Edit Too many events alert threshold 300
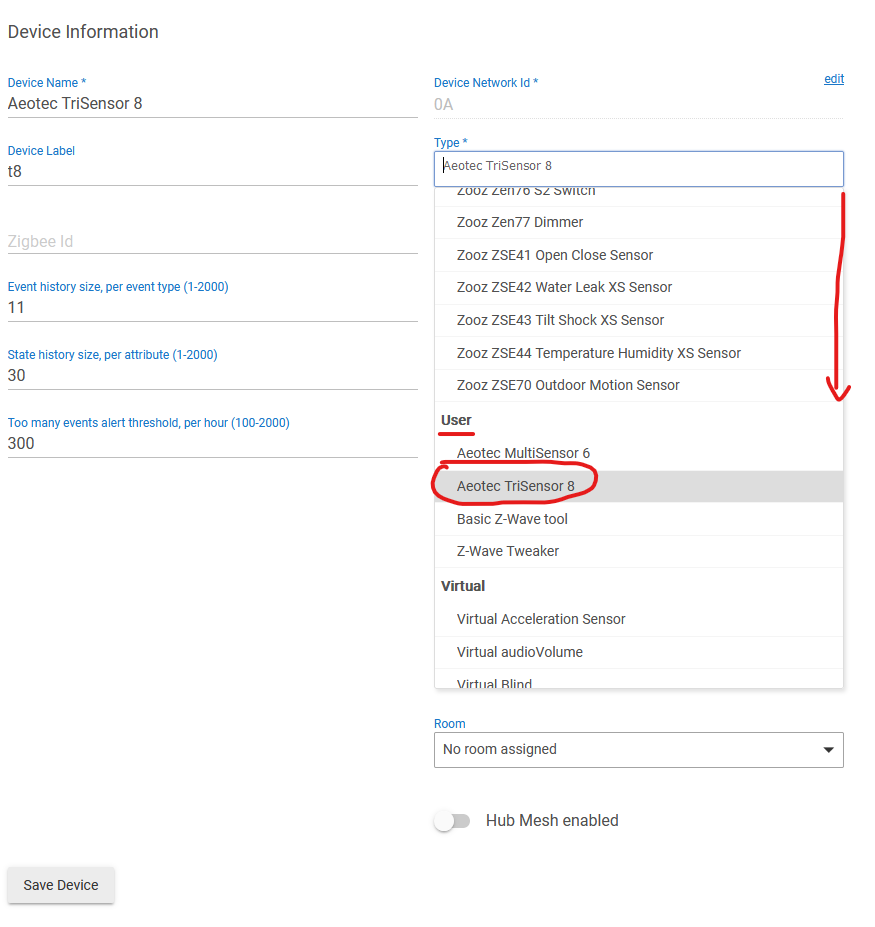This screenshot has width=875, height=927. pos(213,444)
